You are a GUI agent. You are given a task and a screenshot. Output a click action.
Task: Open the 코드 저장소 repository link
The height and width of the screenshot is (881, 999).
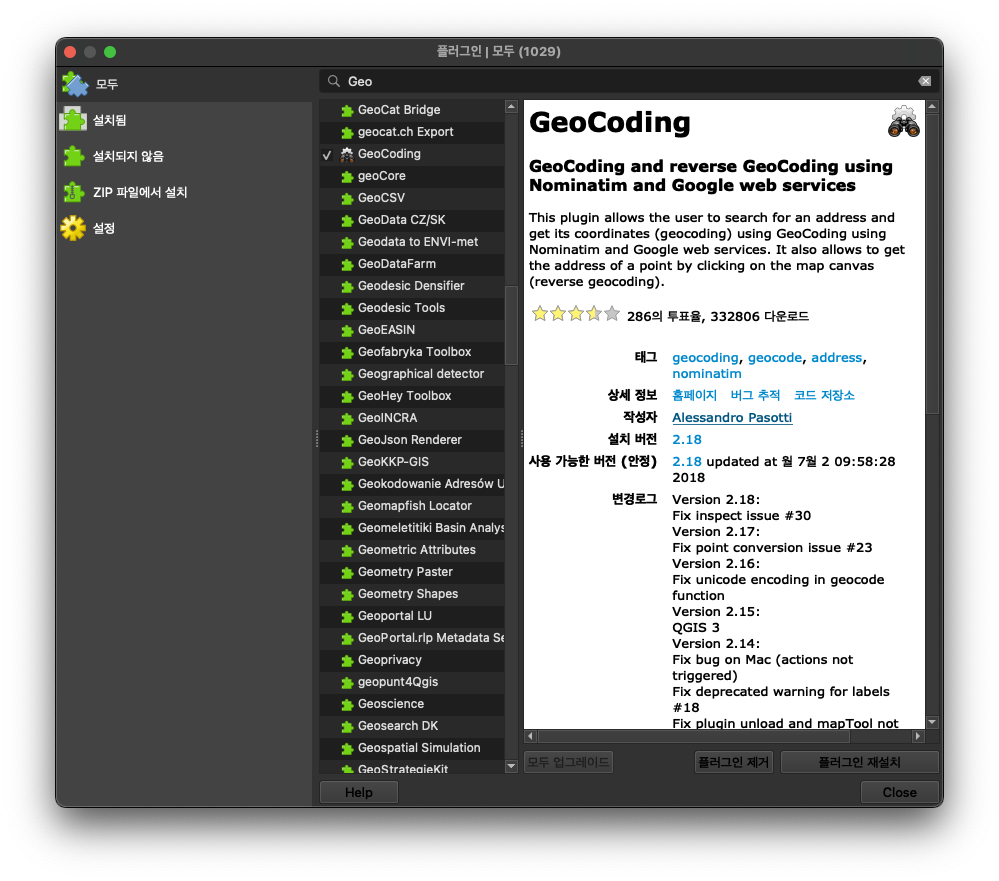(x=824, y=395)
